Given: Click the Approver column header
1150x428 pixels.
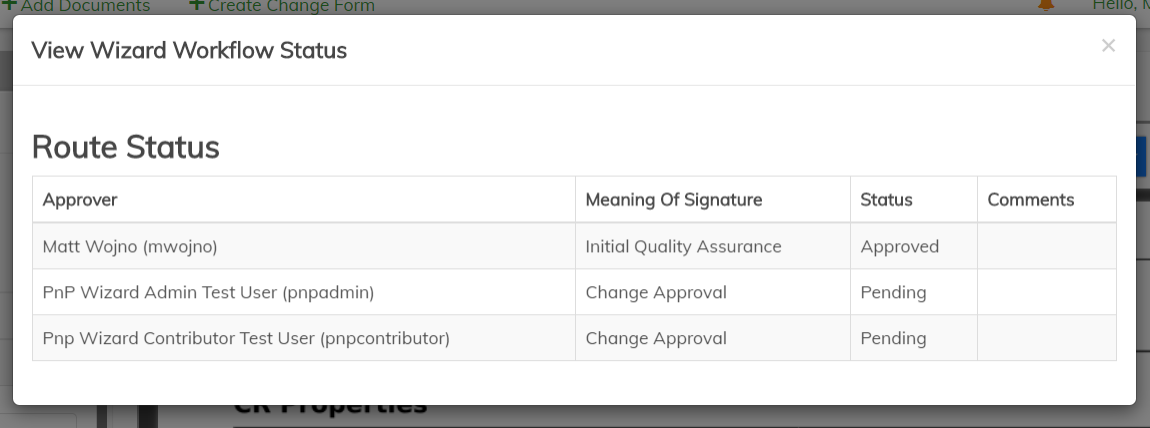Looking at the screenshot, I should [80, 200].
